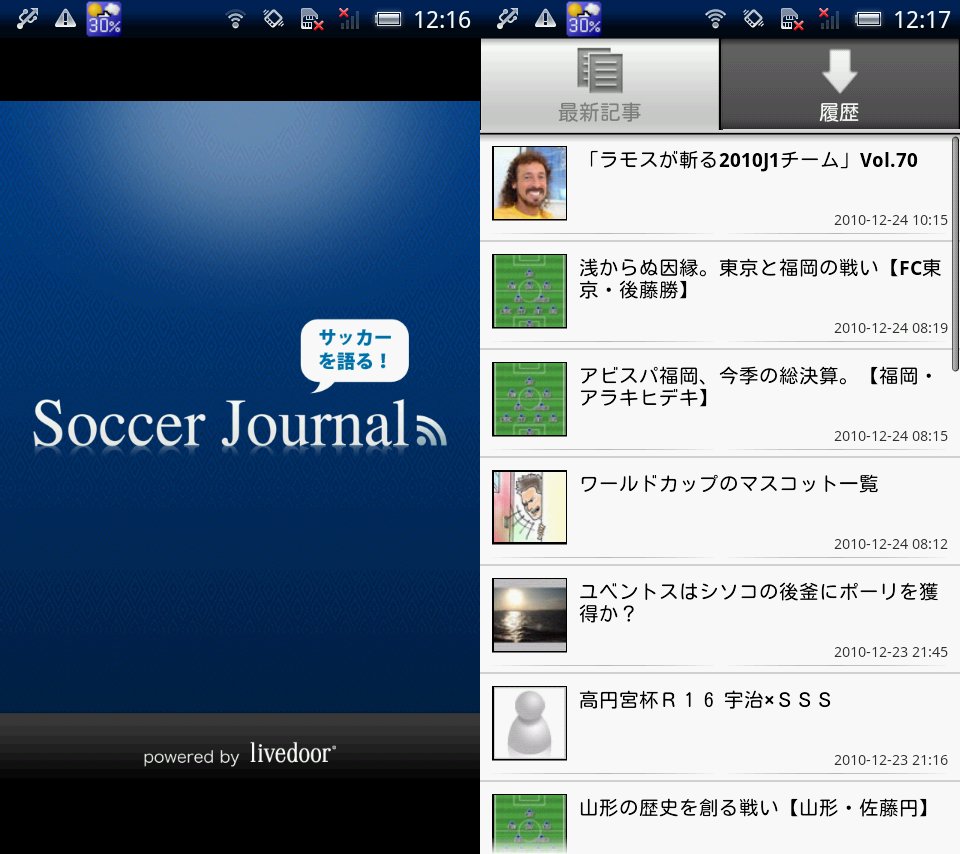Tap the screen rotation icon on the 12:16 screen
960x854 pixels.
273,19
